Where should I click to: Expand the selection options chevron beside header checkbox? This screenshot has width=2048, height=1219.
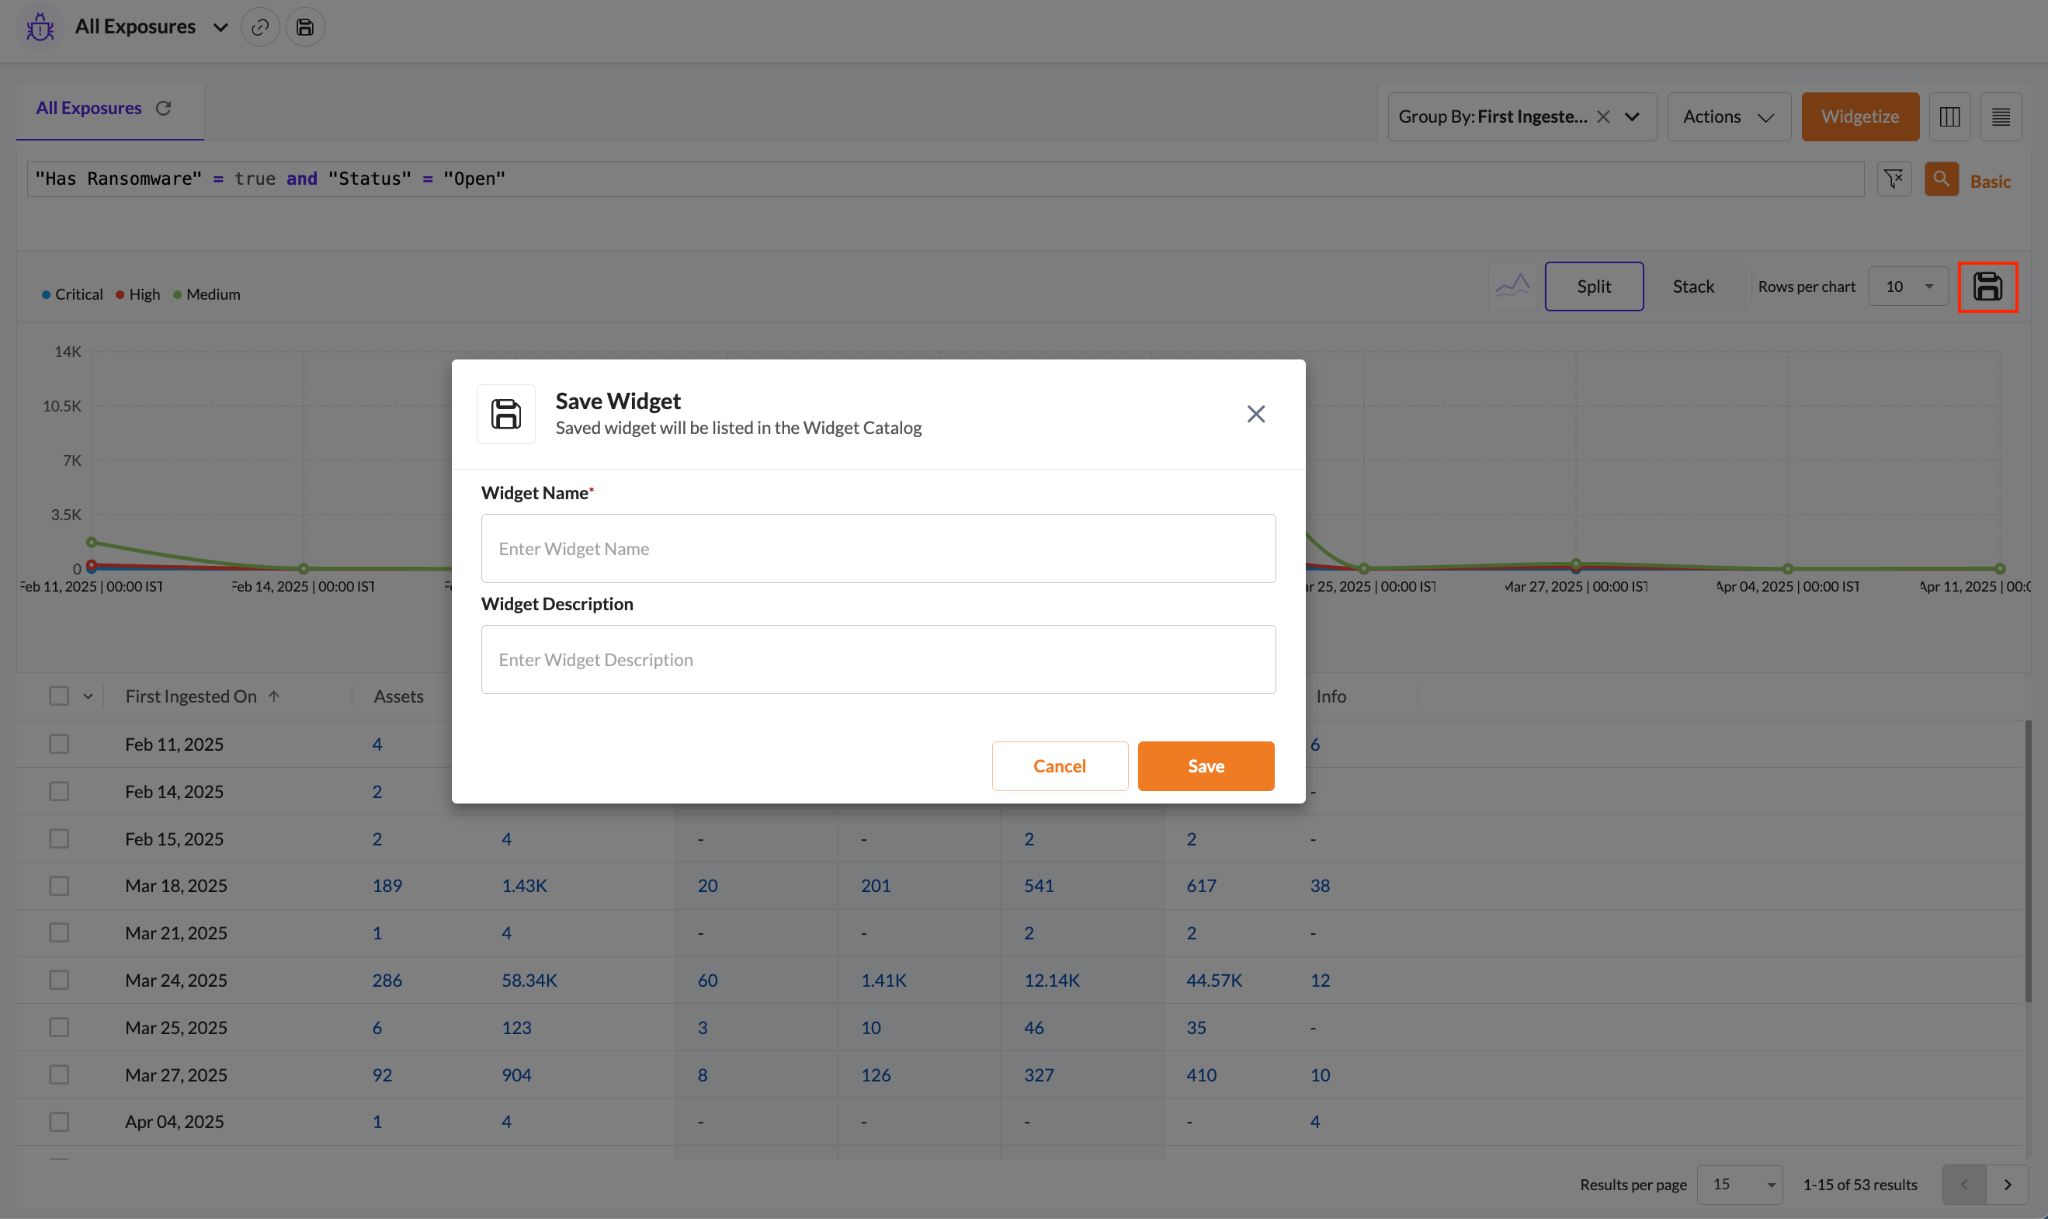click(x=88, y=696)
